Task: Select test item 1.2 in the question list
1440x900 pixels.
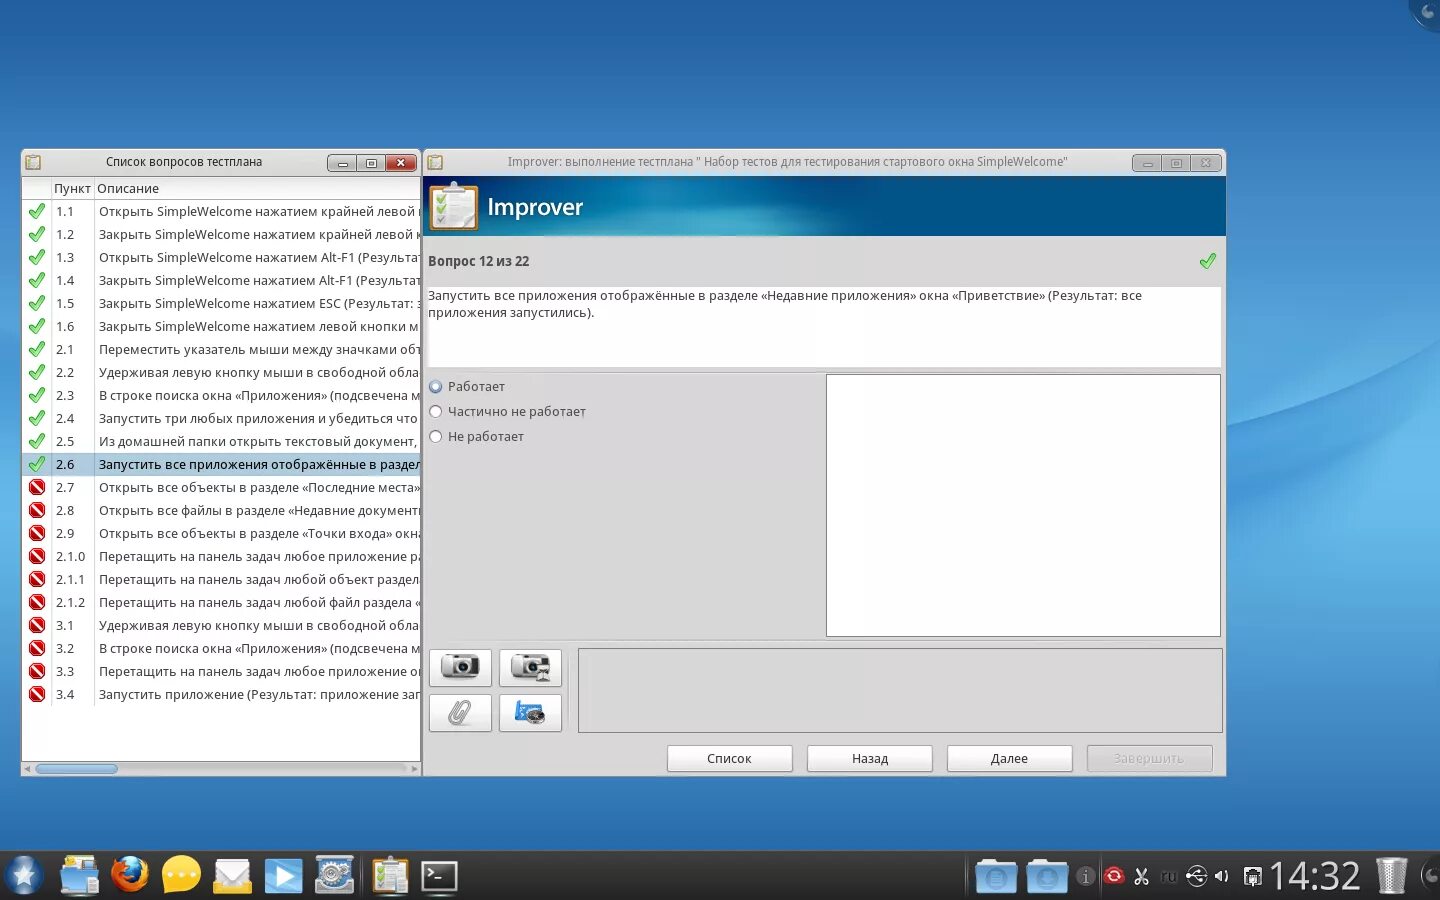Action: (221, 235)
